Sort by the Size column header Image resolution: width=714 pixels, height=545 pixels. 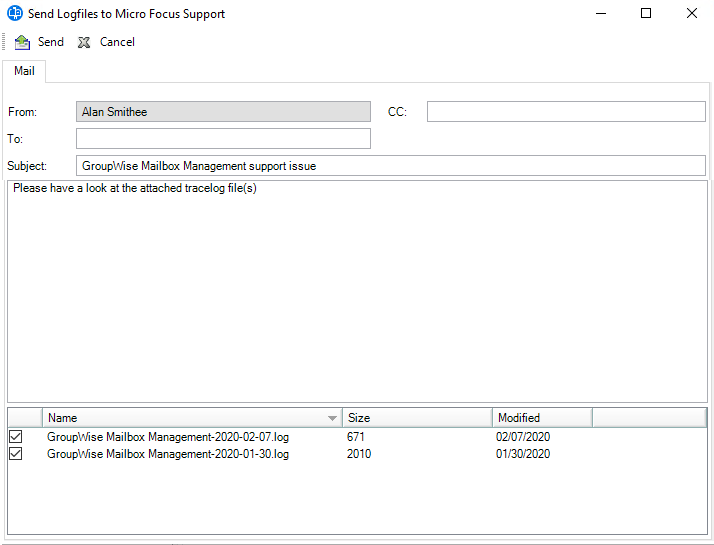tap(417, 418)
